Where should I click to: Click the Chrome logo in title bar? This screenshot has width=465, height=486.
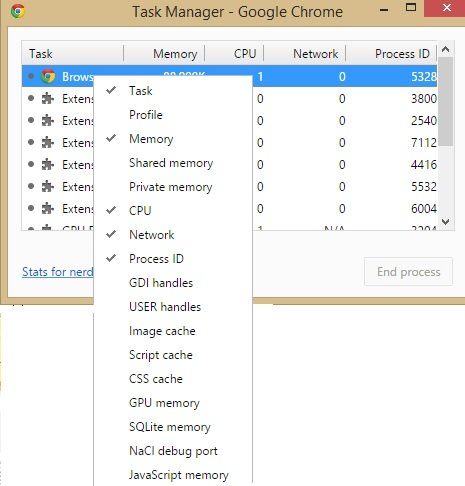18,11
